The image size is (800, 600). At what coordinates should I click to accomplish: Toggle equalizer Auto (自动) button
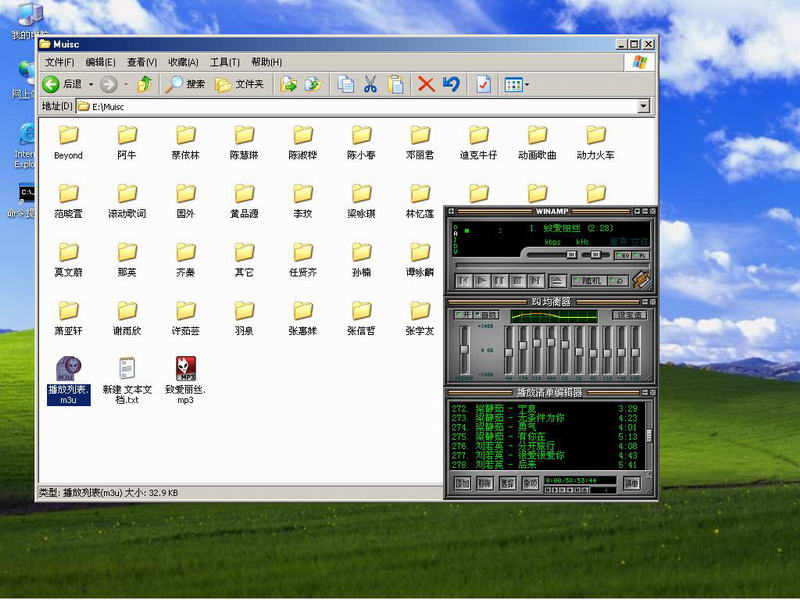click(487, 314)
